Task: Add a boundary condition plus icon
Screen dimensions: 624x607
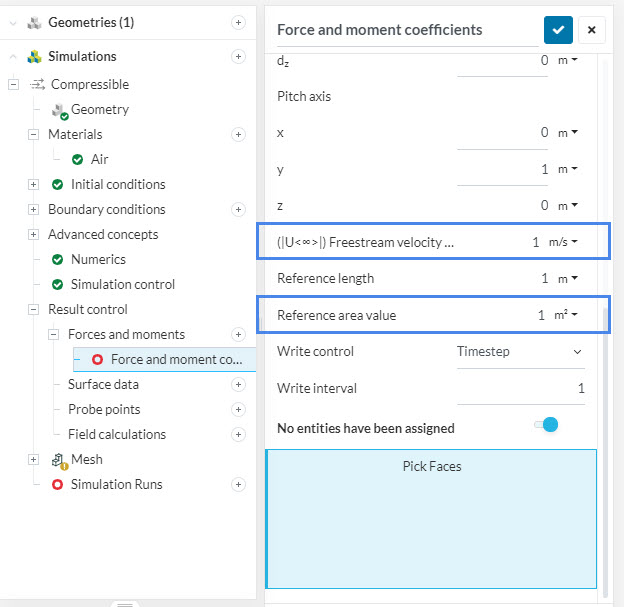Action: 238,209
